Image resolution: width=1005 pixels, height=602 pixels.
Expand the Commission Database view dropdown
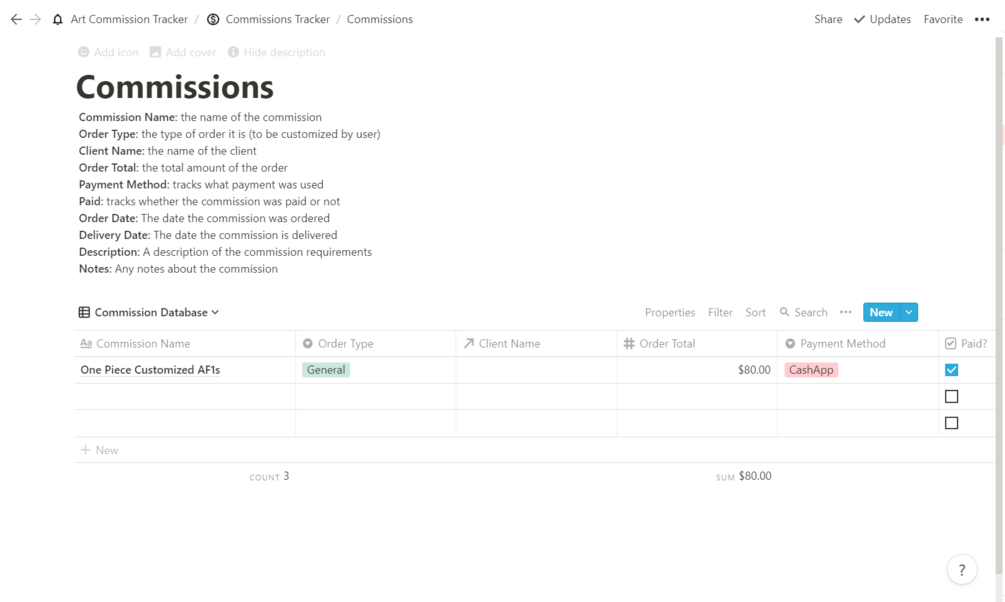(x=215, y=312)
